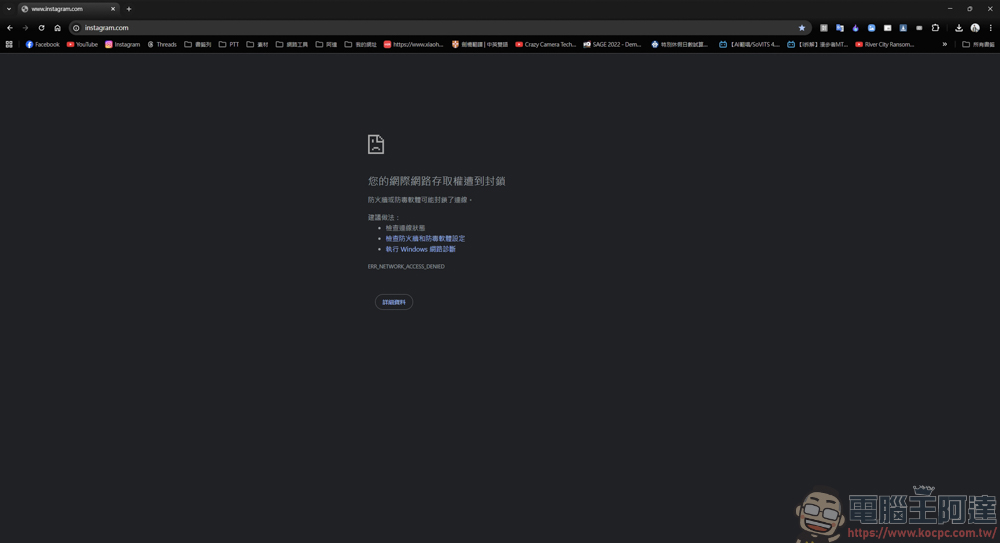Open the Instagram bookmark

click(122, 45)
